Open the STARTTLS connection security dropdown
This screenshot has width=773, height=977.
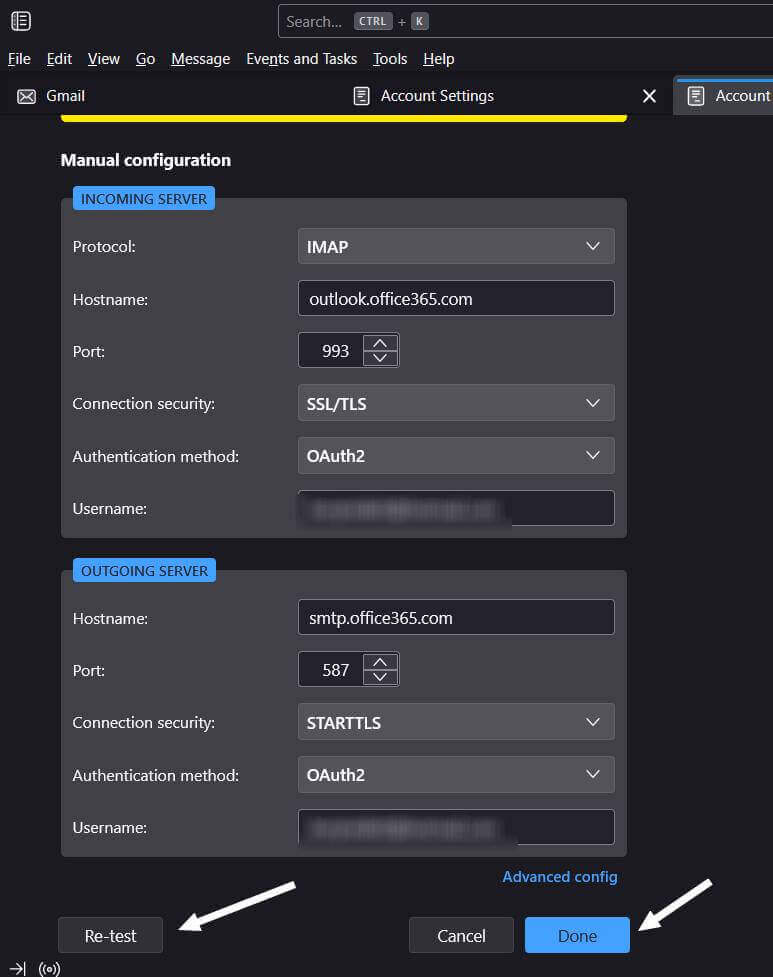pos(456,722)
